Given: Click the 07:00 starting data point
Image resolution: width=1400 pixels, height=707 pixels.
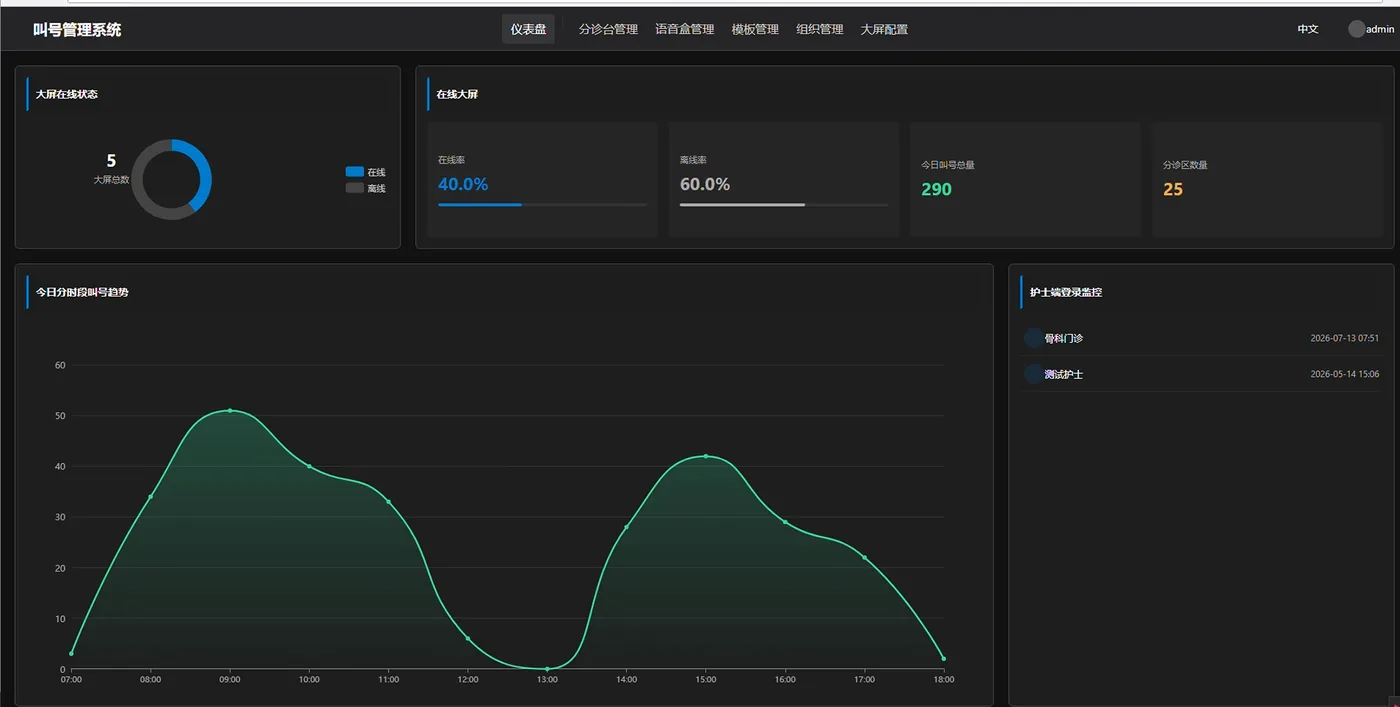Looking at the screenshot, I should [71, 653].
